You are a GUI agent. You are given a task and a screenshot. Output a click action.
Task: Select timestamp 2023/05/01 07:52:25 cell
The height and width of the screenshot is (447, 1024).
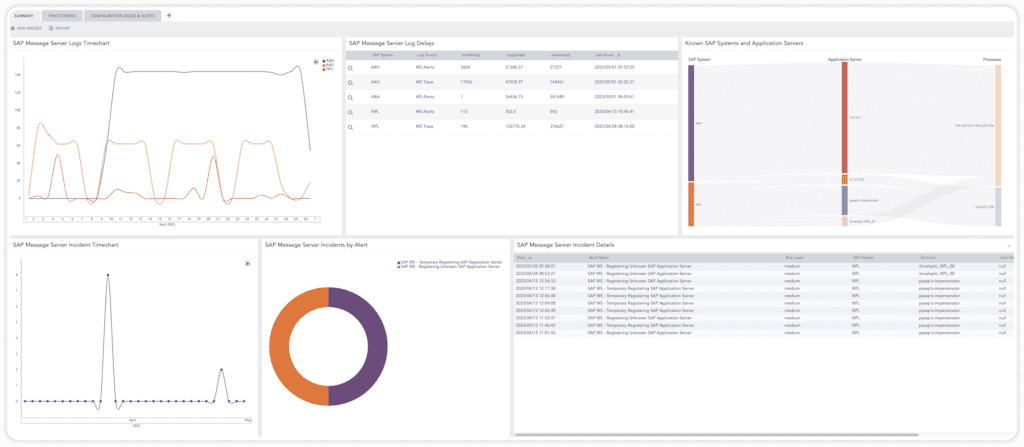point(615,67)
